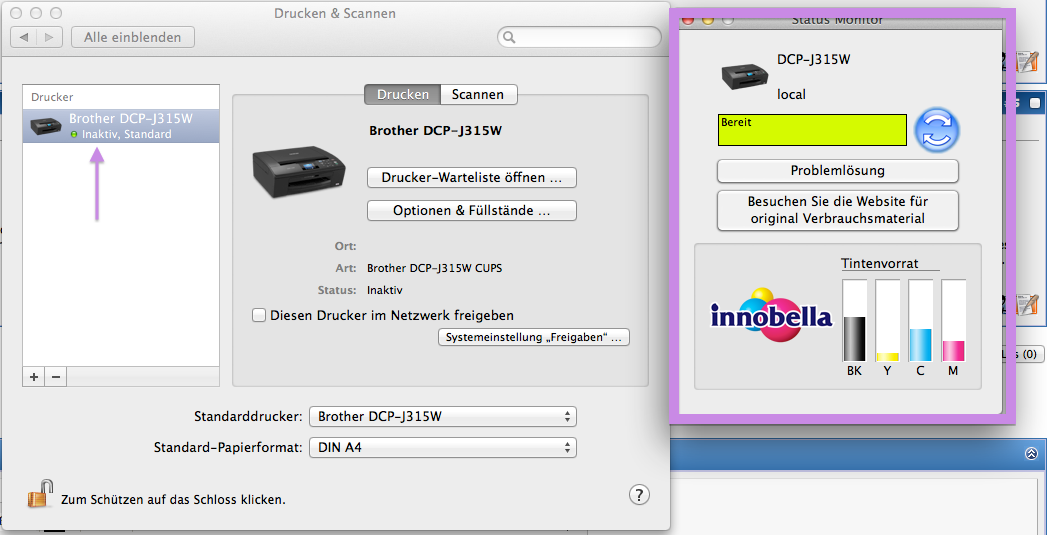Focus the search field in Drucken & Scannen
This screenshot has height=535, width=1047.
tap(579, 37)
